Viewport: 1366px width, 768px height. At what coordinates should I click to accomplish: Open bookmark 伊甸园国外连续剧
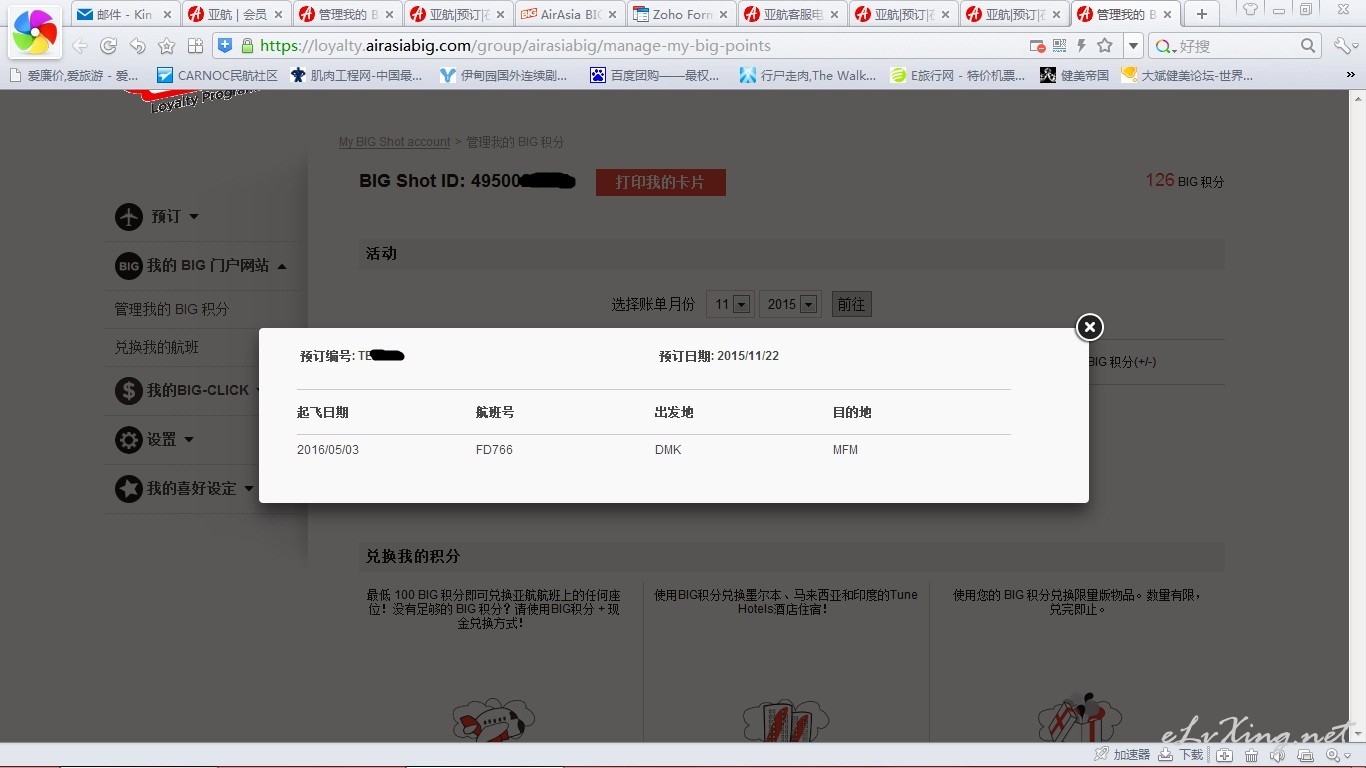[503, 75]
